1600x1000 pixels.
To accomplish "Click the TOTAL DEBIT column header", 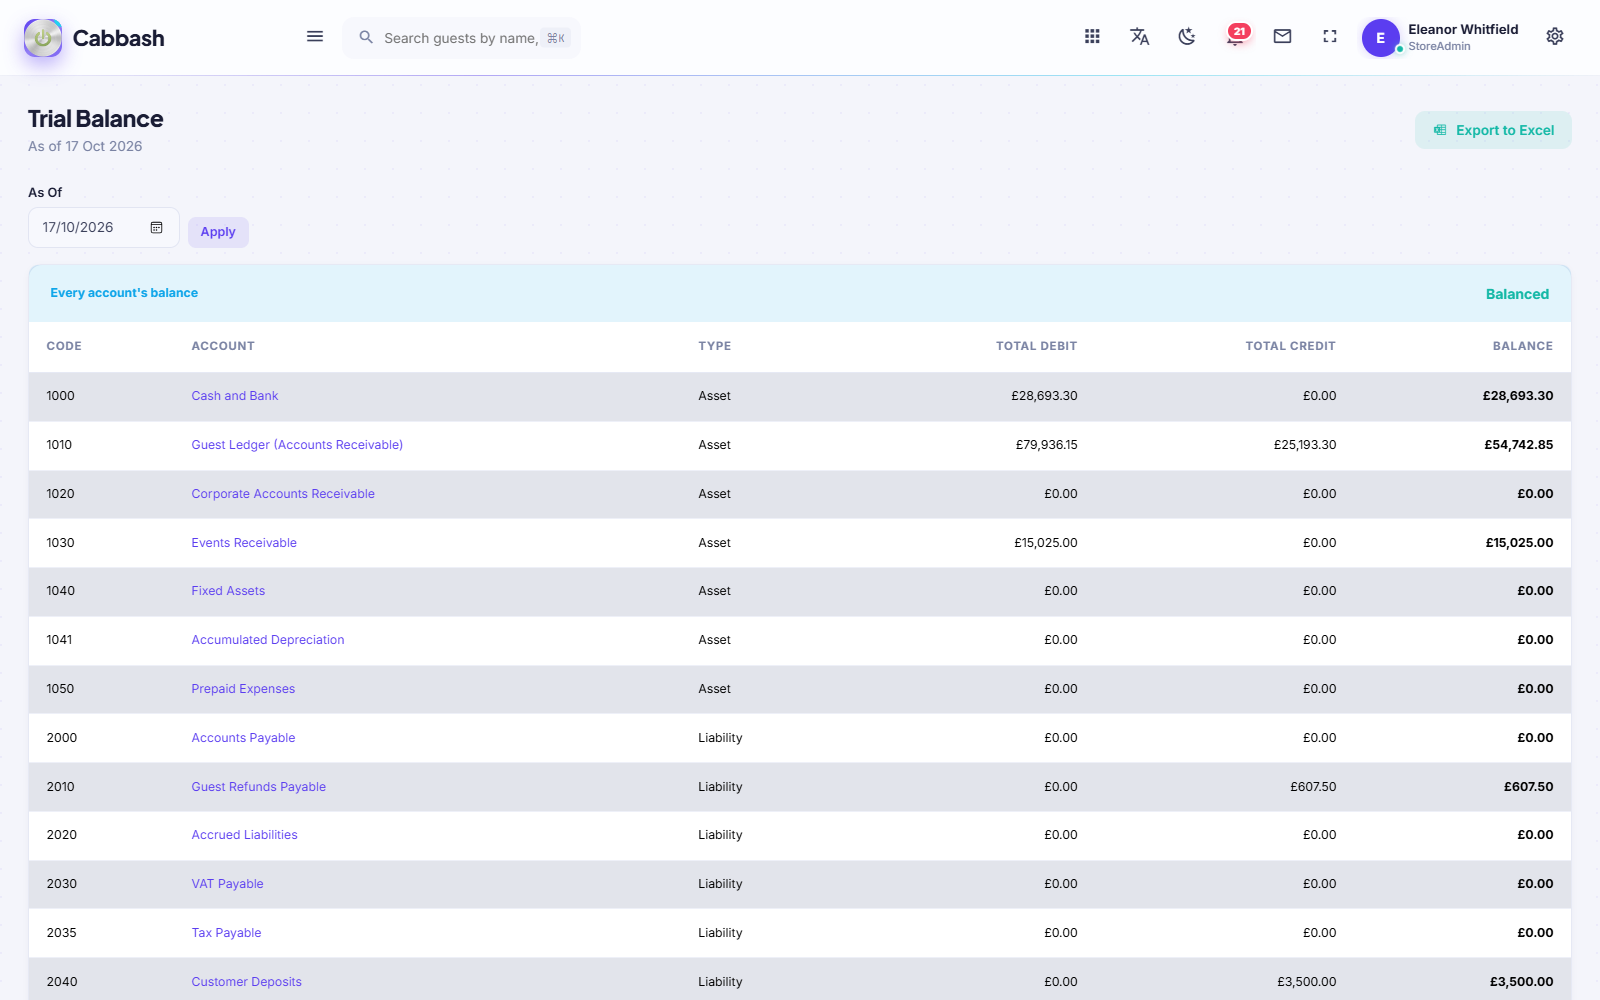I will coord(1036,346).
